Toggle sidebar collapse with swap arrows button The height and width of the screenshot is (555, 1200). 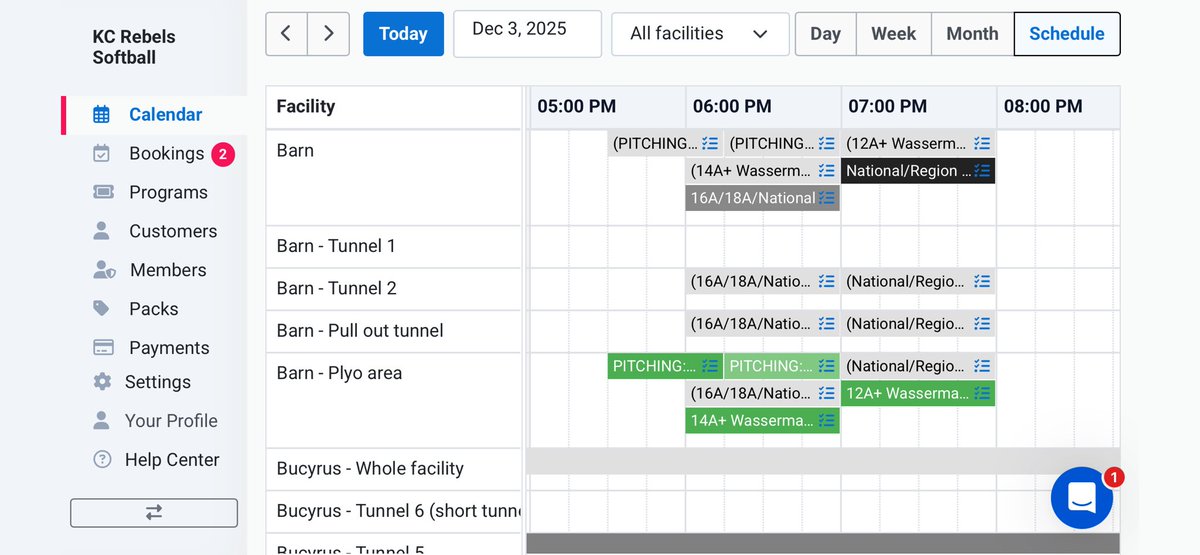[154, 512]
